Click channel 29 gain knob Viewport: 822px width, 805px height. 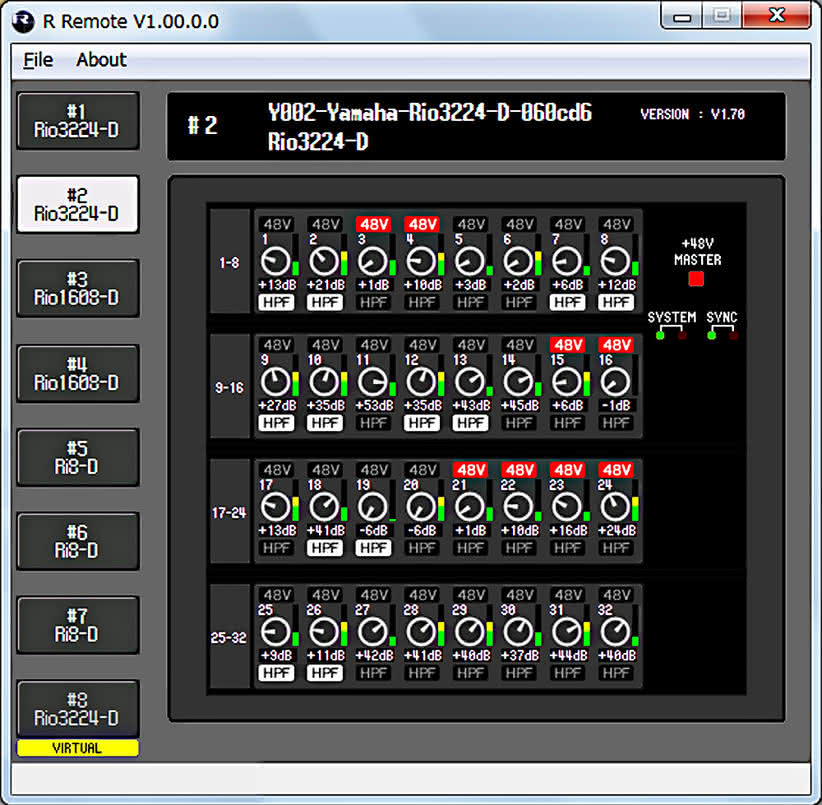click(469, 632)
